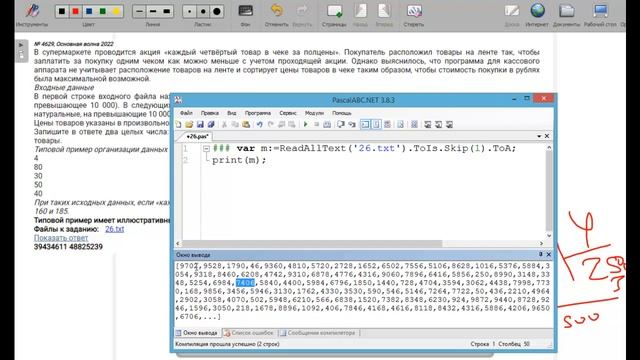Select the largest eraser size dot

[x=217, y=11]
